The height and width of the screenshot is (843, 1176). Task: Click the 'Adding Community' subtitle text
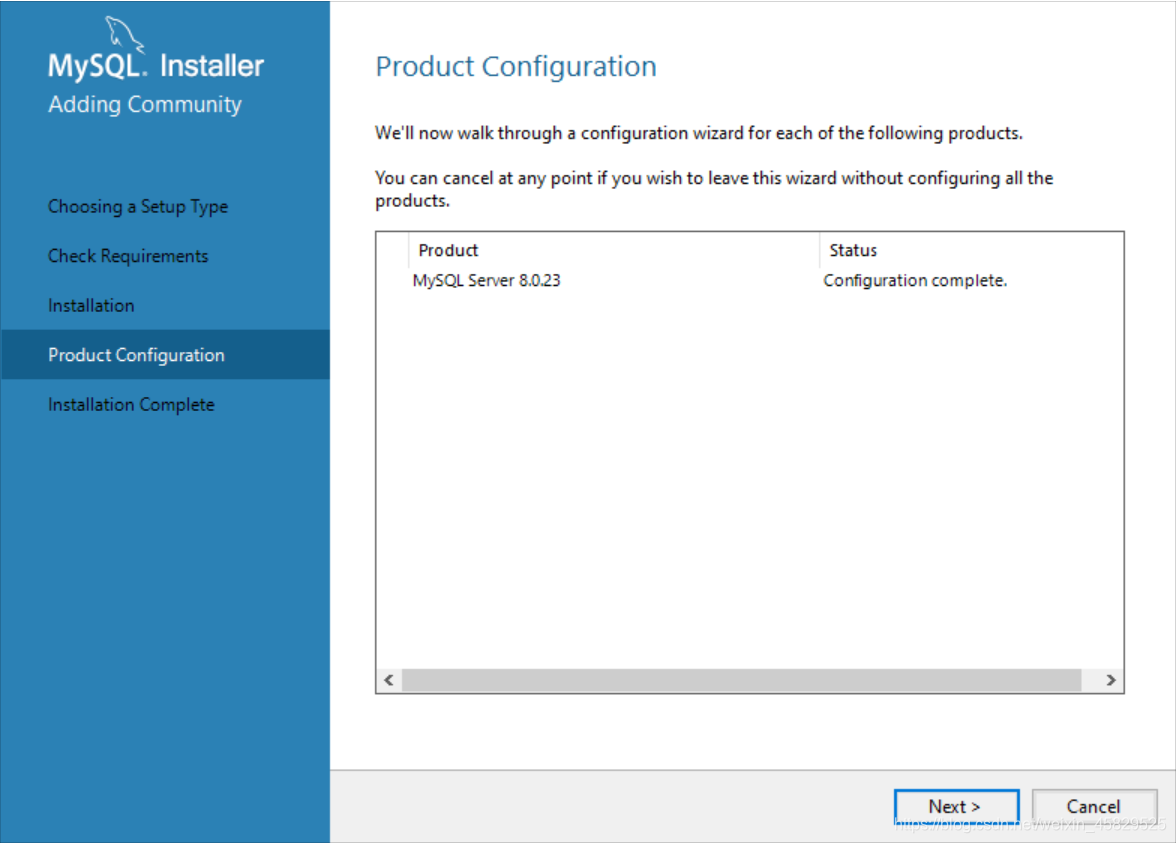pos(145,104)
